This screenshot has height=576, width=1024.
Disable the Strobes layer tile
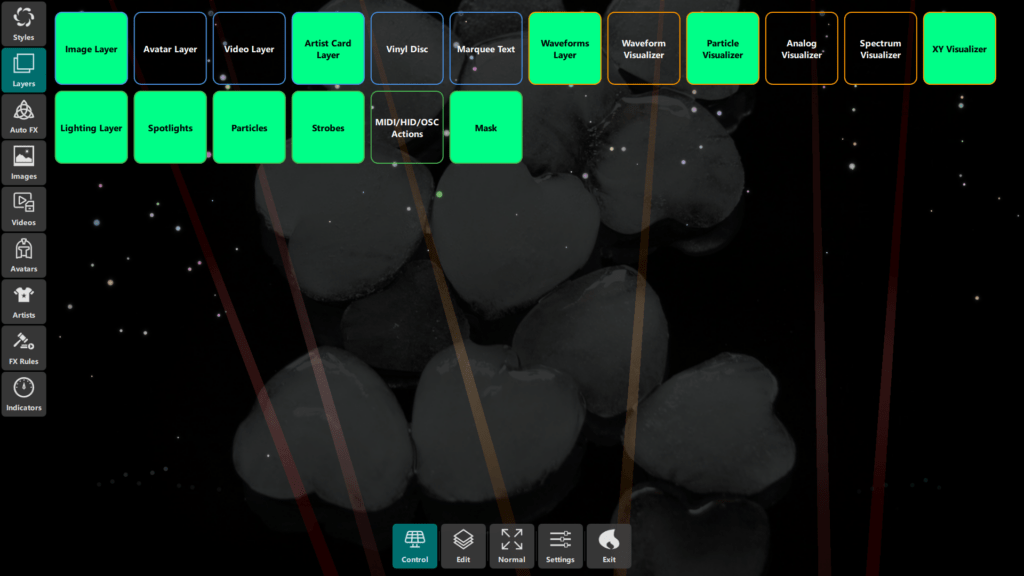(x=328, y=127)
